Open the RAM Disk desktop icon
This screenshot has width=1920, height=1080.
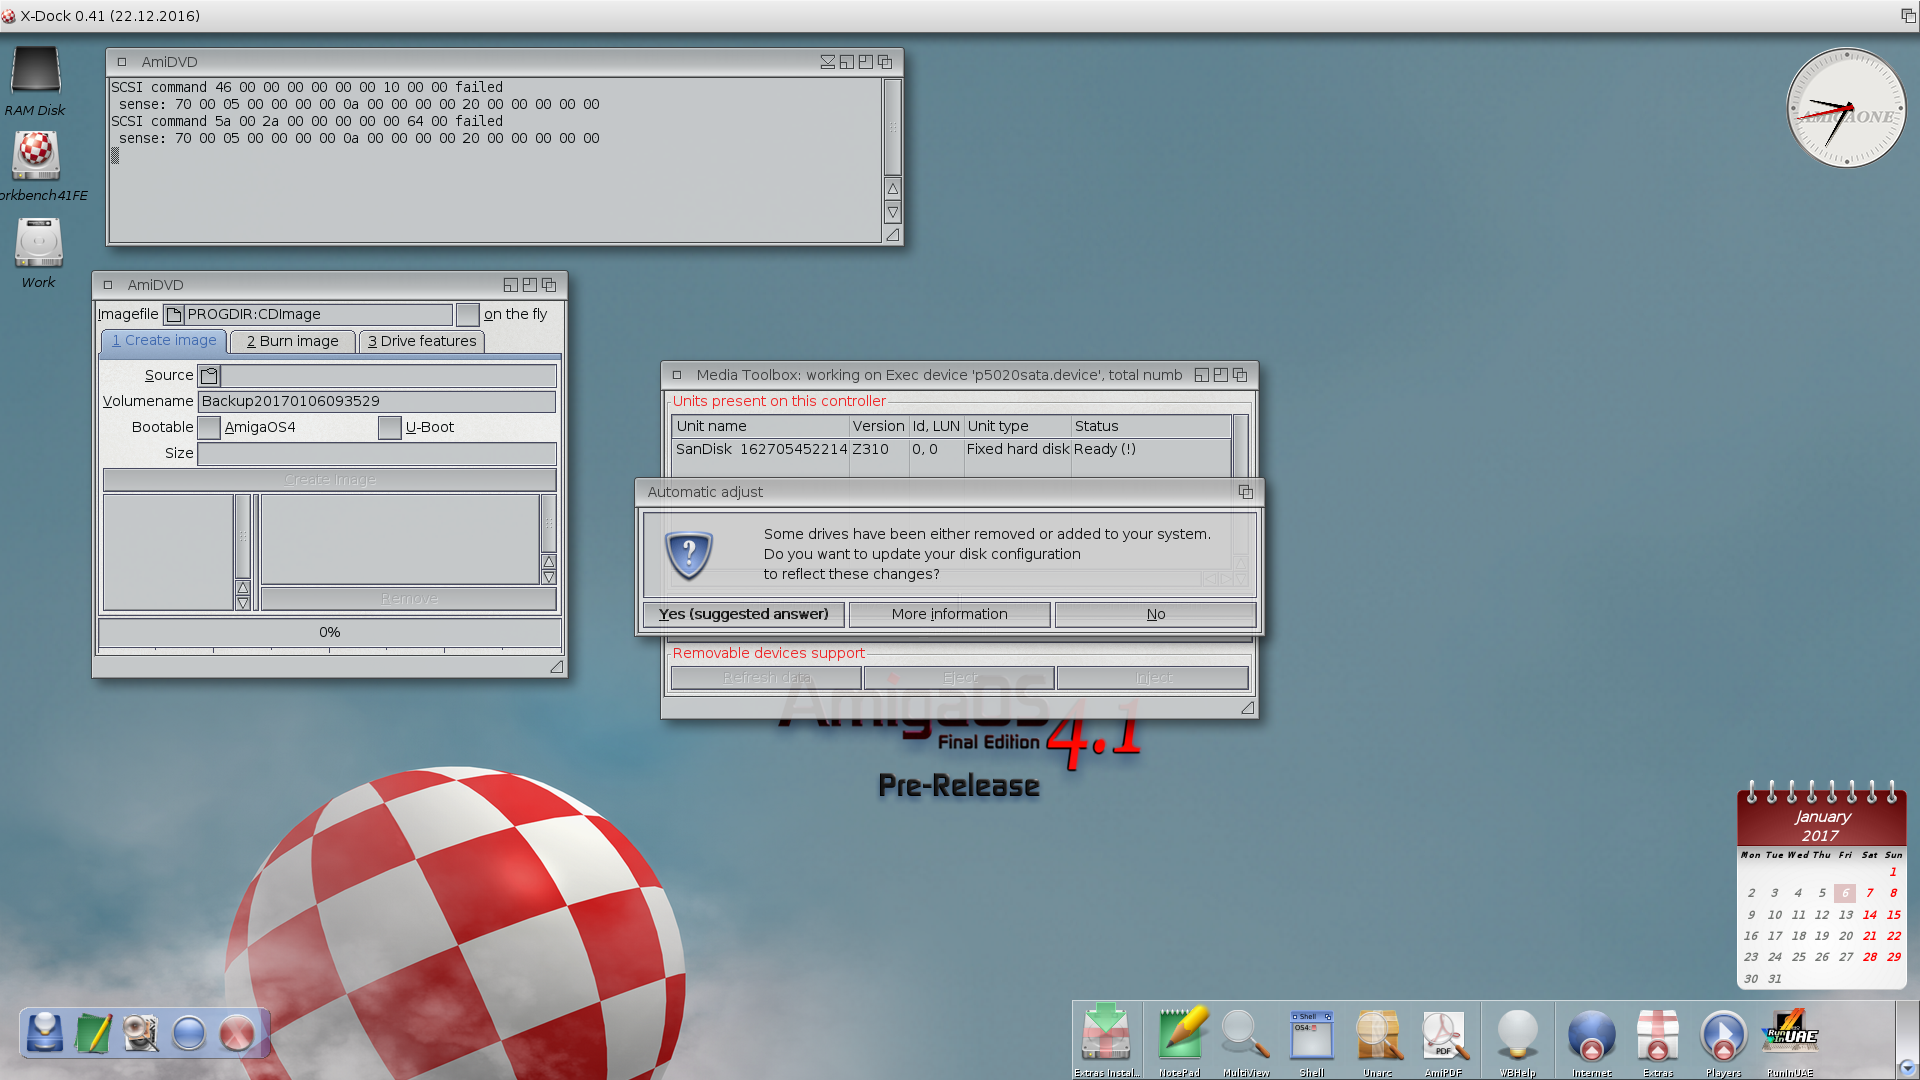[x=36, y=72]
